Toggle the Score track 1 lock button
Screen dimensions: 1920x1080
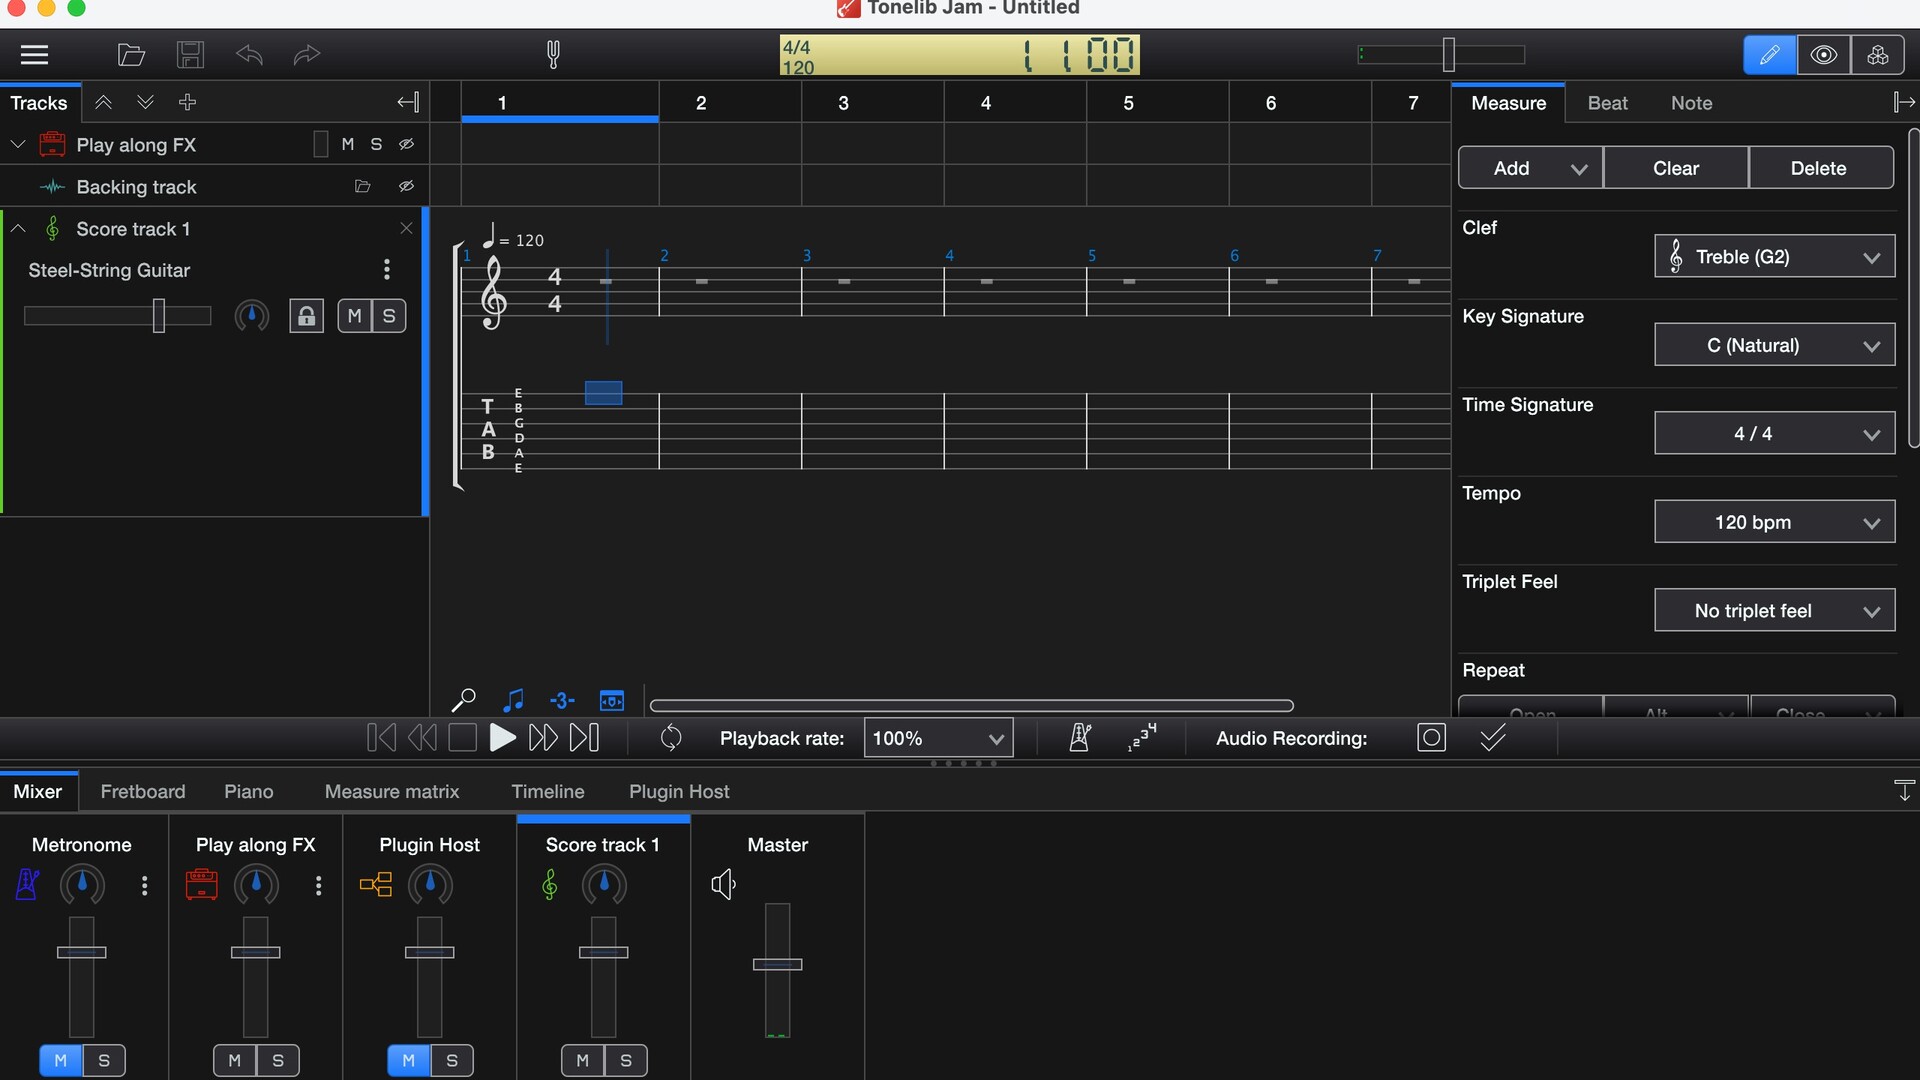(306, 317)
